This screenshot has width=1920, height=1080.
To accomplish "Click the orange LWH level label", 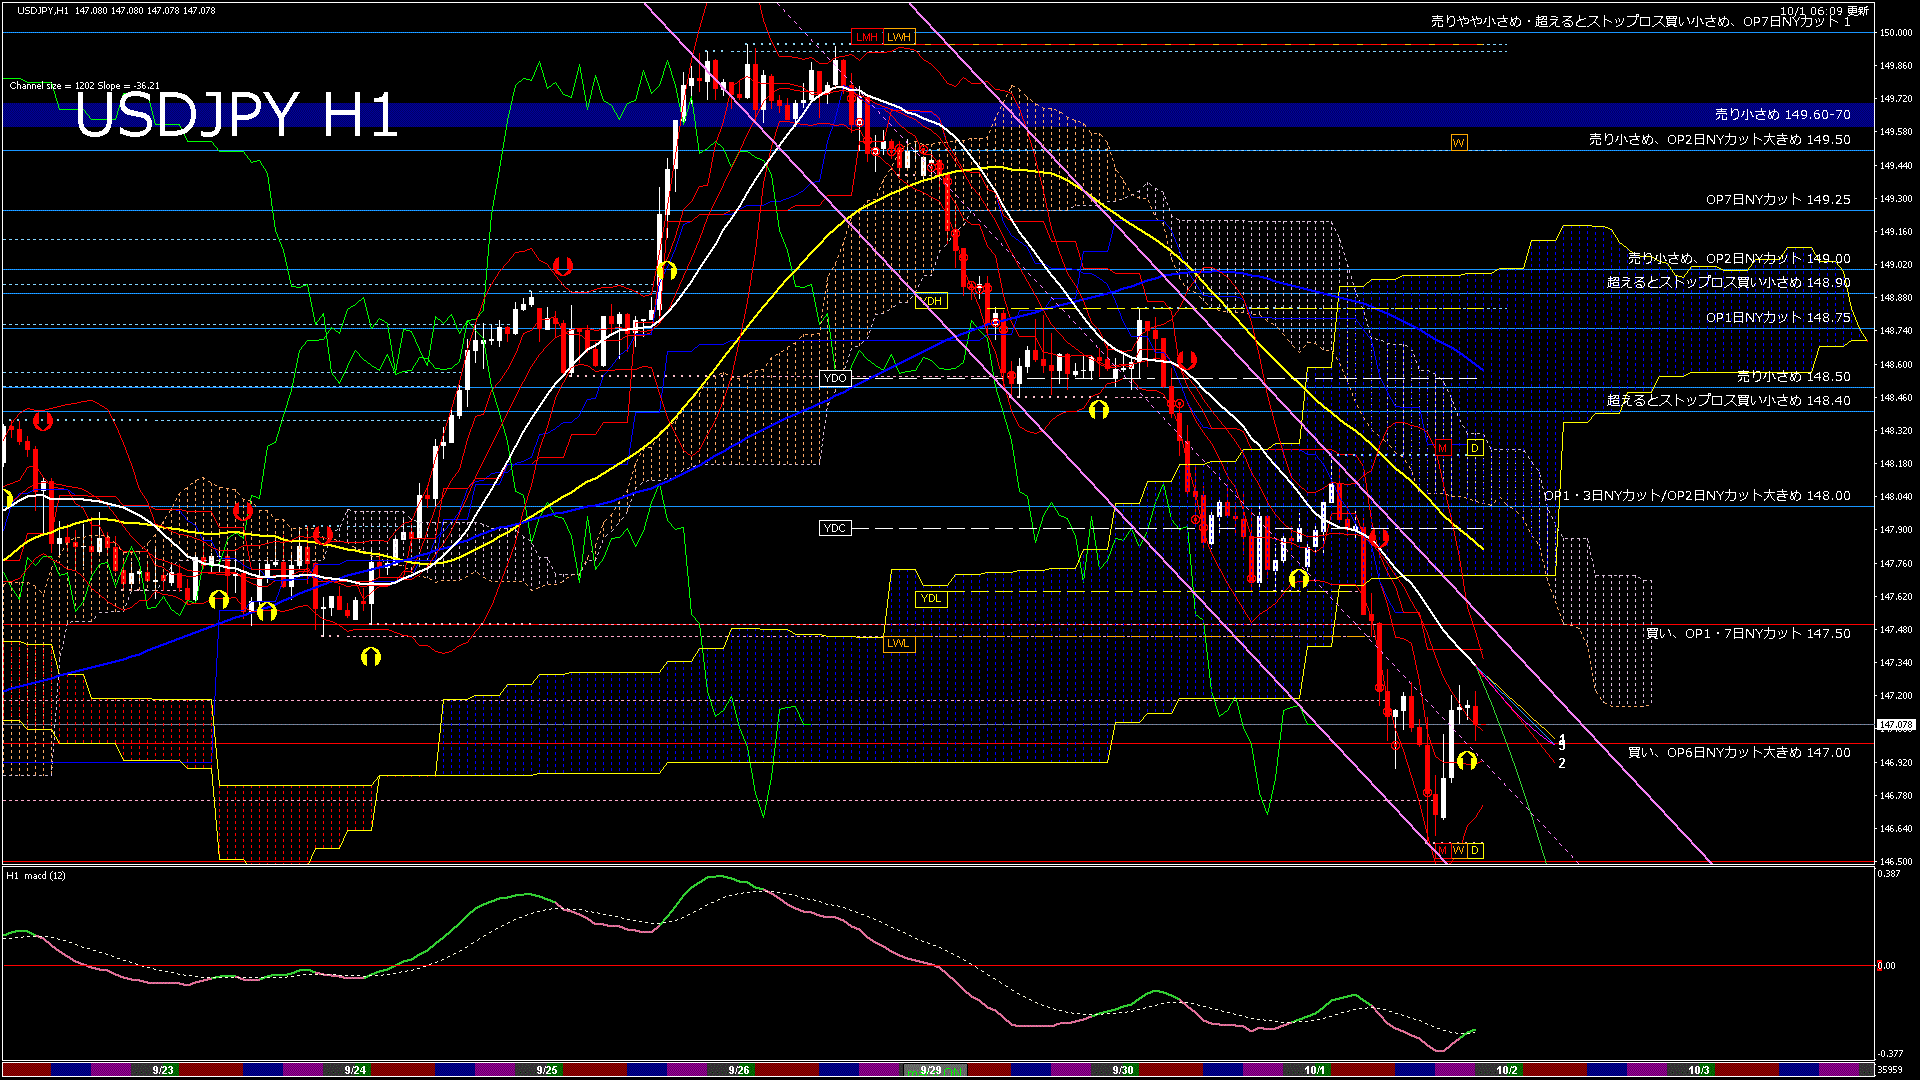I will tap(899, 37).
